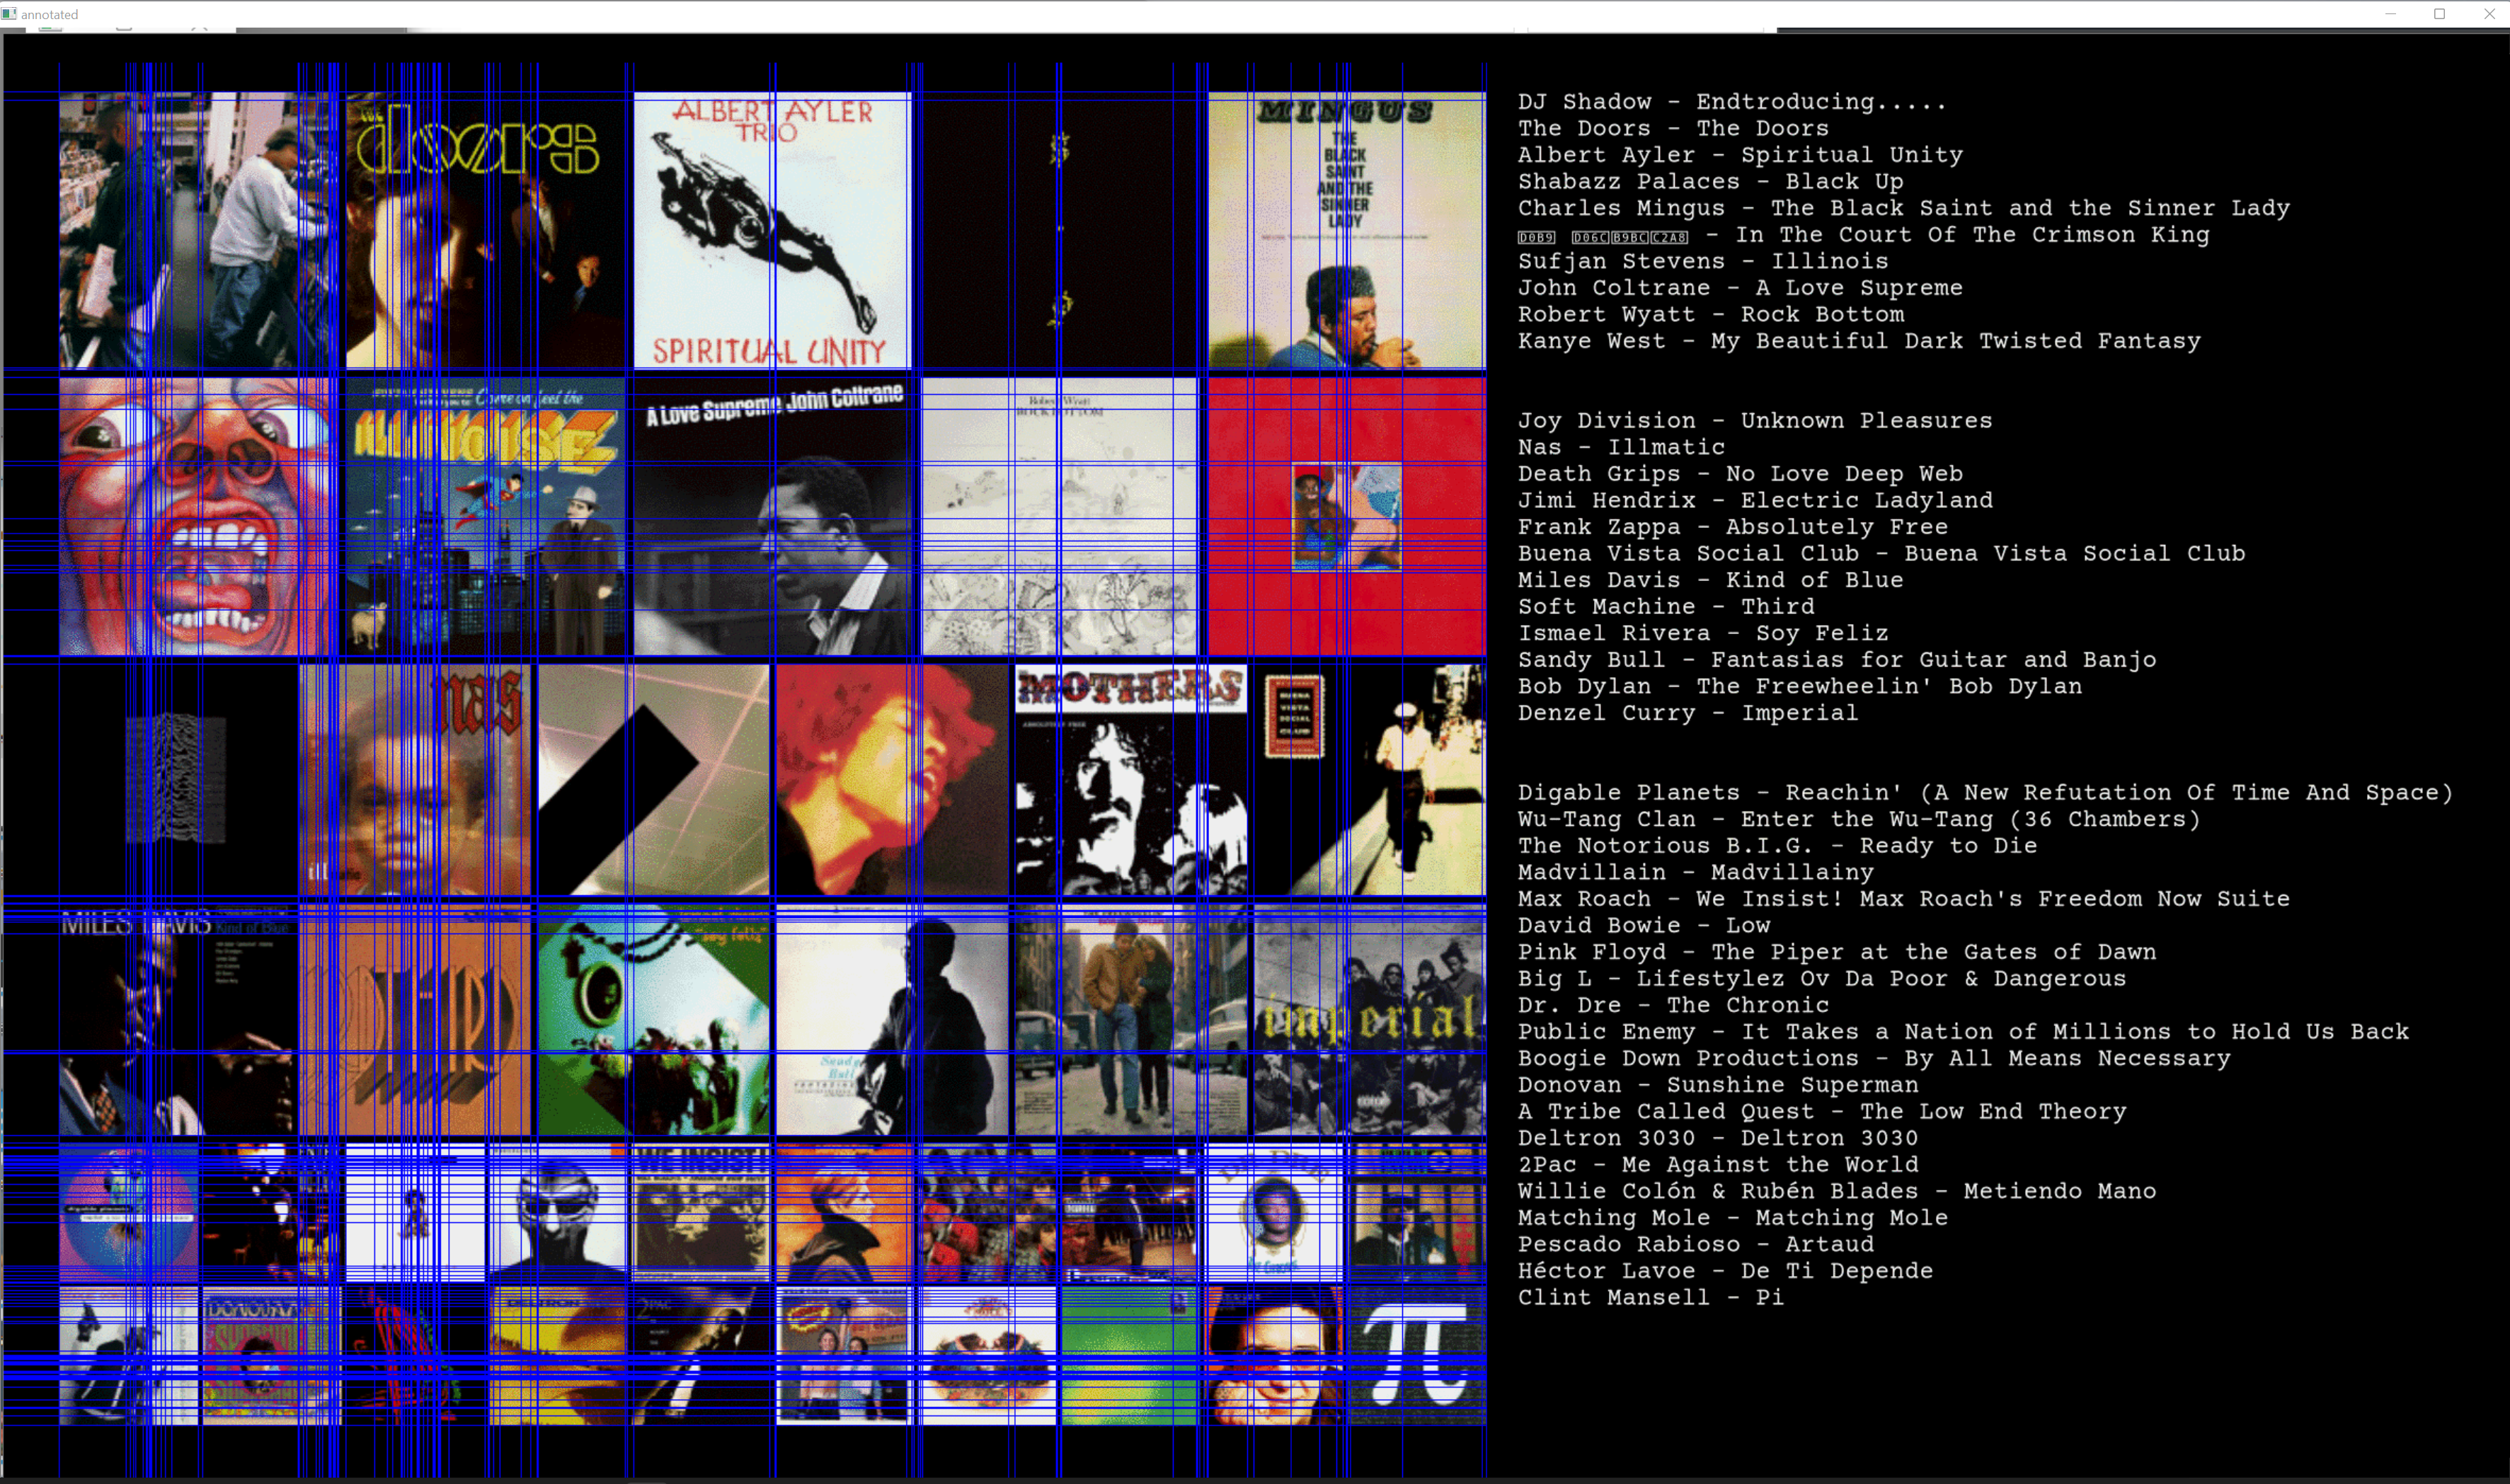2510x1484 pixels.
Task: Click the Imperial album cover
Action: [x=1370, y=1020]
